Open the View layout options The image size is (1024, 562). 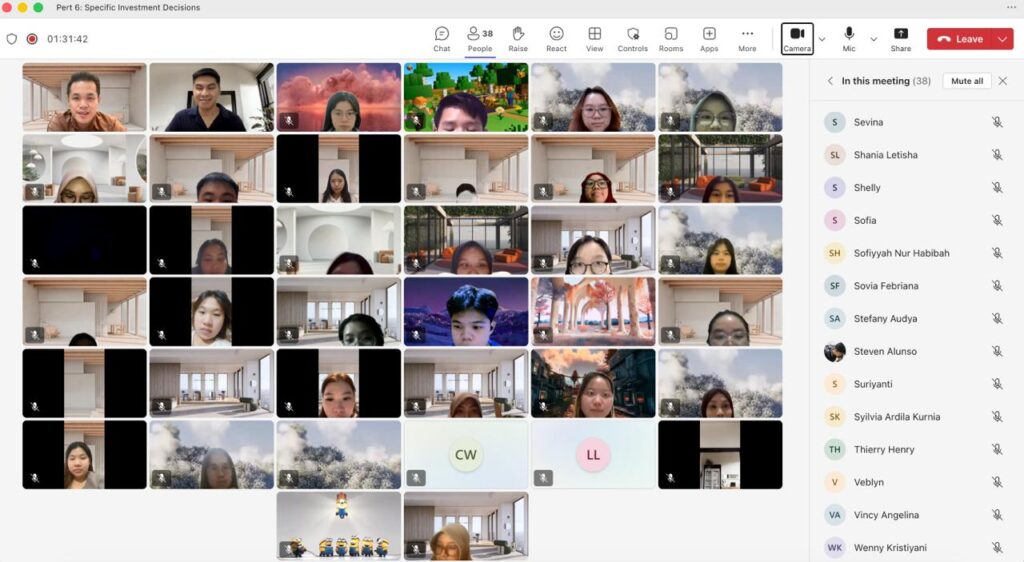tap(594, 38)
